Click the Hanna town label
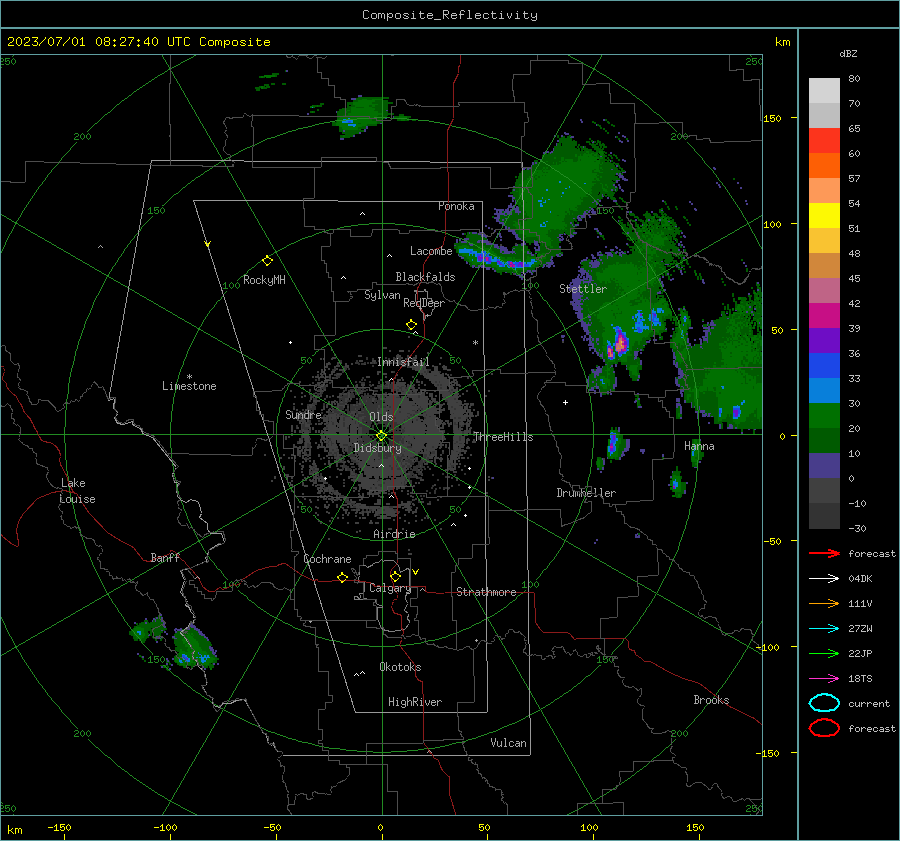This screenshot has width=900, height=841. coord(699,446)
